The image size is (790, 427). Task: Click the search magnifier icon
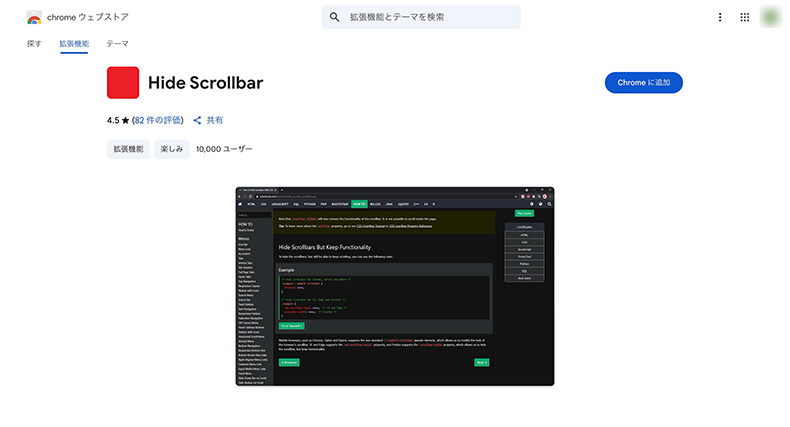point(335,17)
